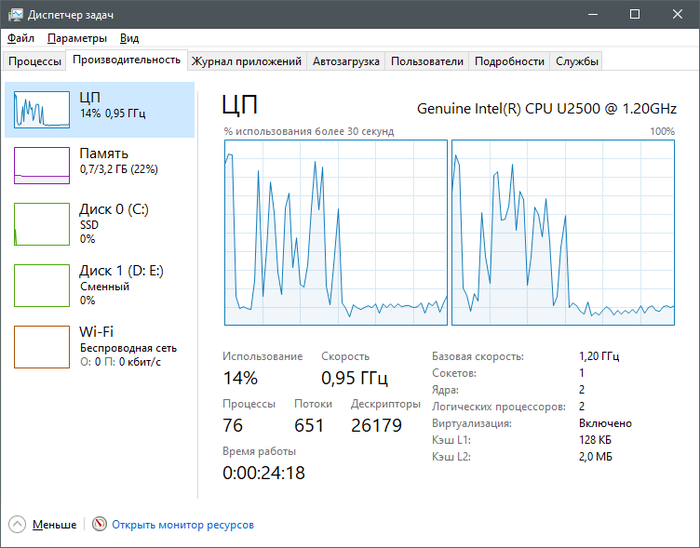Switch to the Процессы tab

pyautogui.click(x=35, y=61)
